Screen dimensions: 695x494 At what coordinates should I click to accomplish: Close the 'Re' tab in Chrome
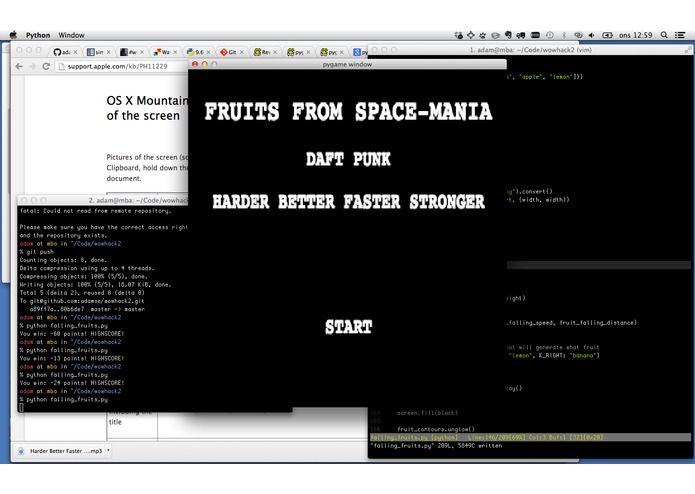pyautogui.click(x=275, y=52)
